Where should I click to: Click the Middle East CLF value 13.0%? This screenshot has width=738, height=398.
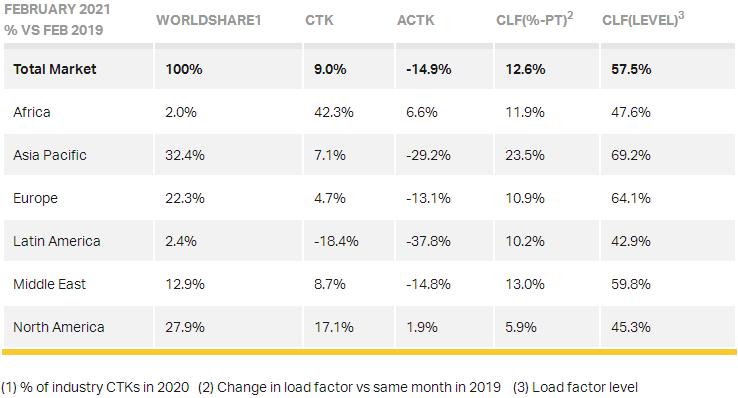(x=525, y=284)
